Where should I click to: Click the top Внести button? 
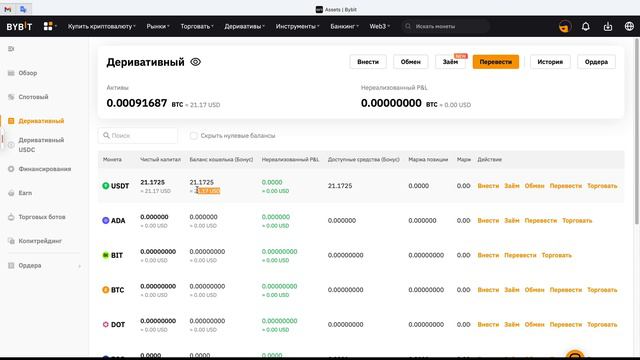point(368,62)
